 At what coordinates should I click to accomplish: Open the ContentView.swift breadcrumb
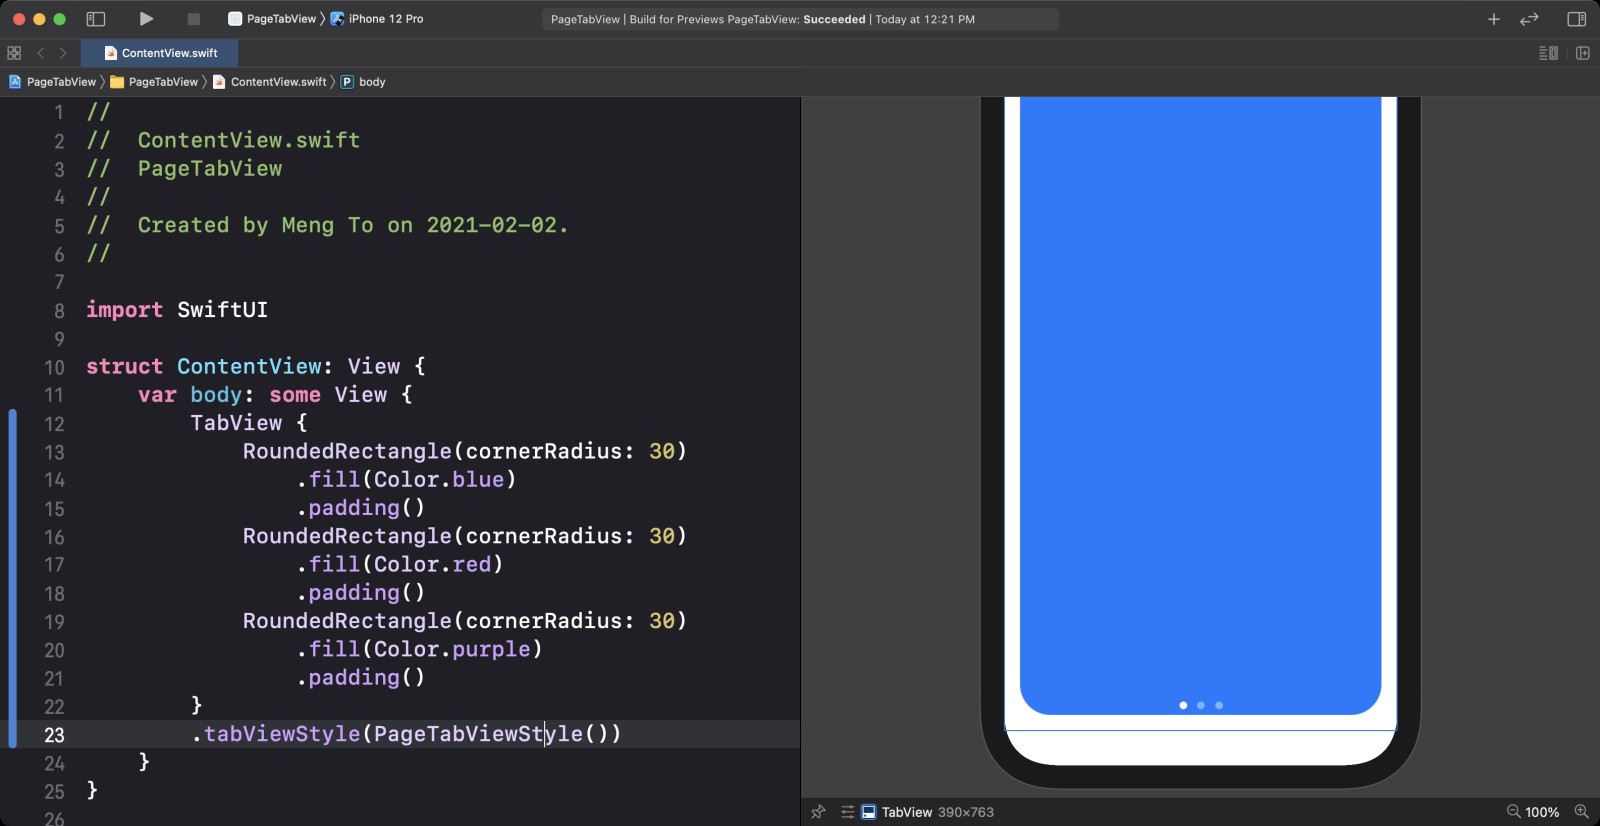coord(270,82)
